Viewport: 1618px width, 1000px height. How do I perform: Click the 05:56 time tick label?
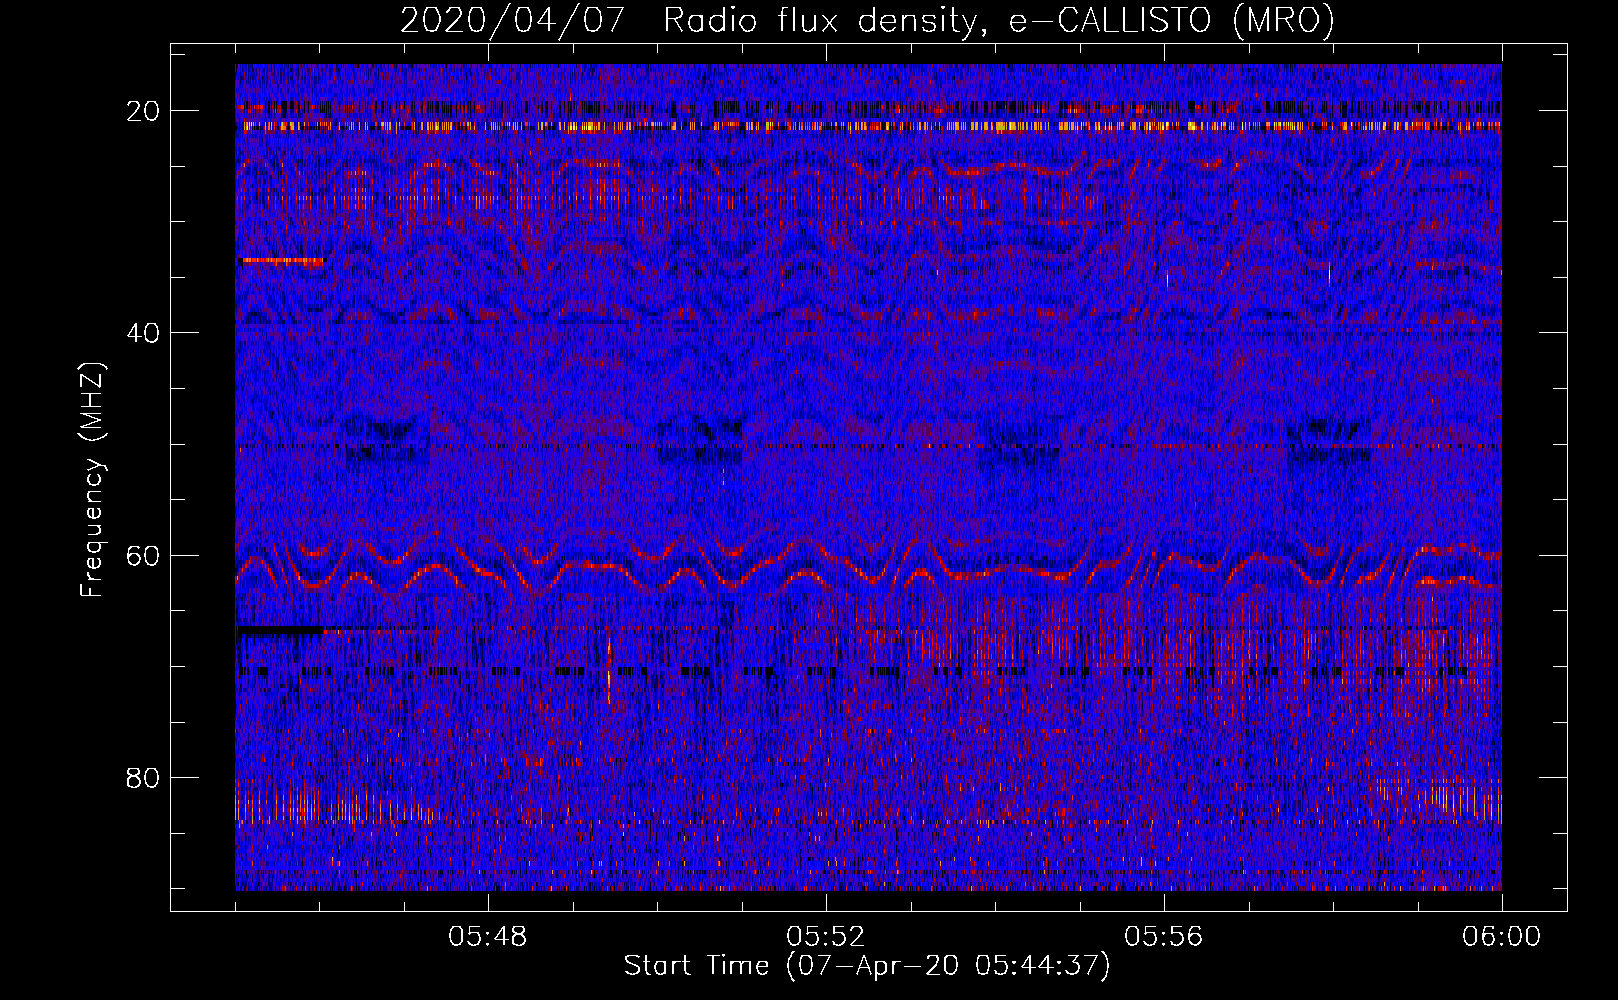pos(1164,937)
